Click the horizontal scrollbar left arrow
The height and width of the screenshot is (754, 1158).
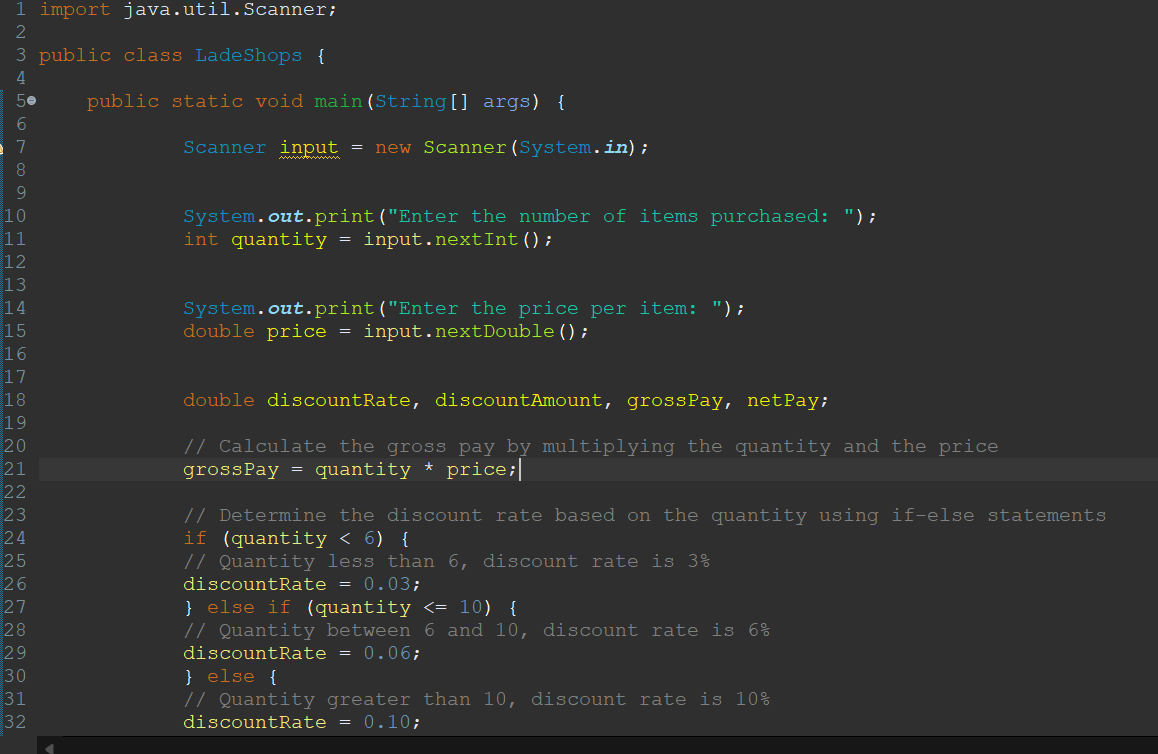click(47, 746)
